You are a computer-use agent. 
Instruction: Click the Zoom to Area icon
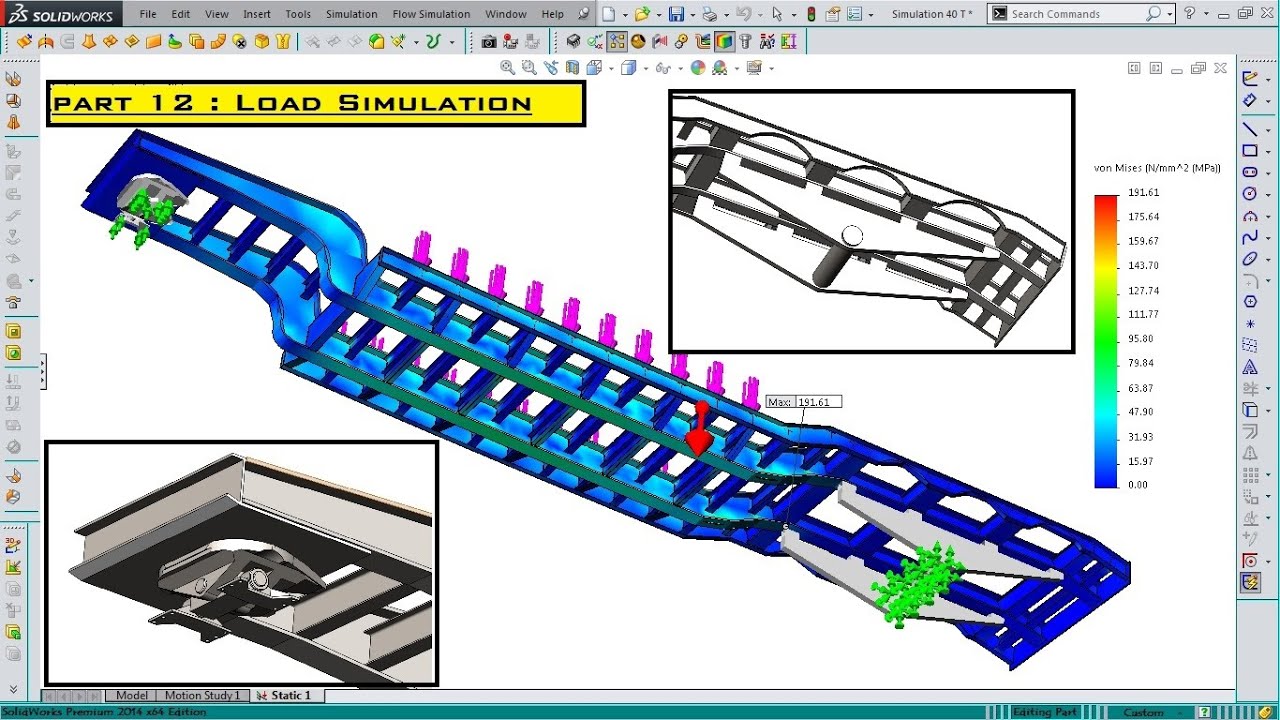pyautogui.click(x=528, y=68)
